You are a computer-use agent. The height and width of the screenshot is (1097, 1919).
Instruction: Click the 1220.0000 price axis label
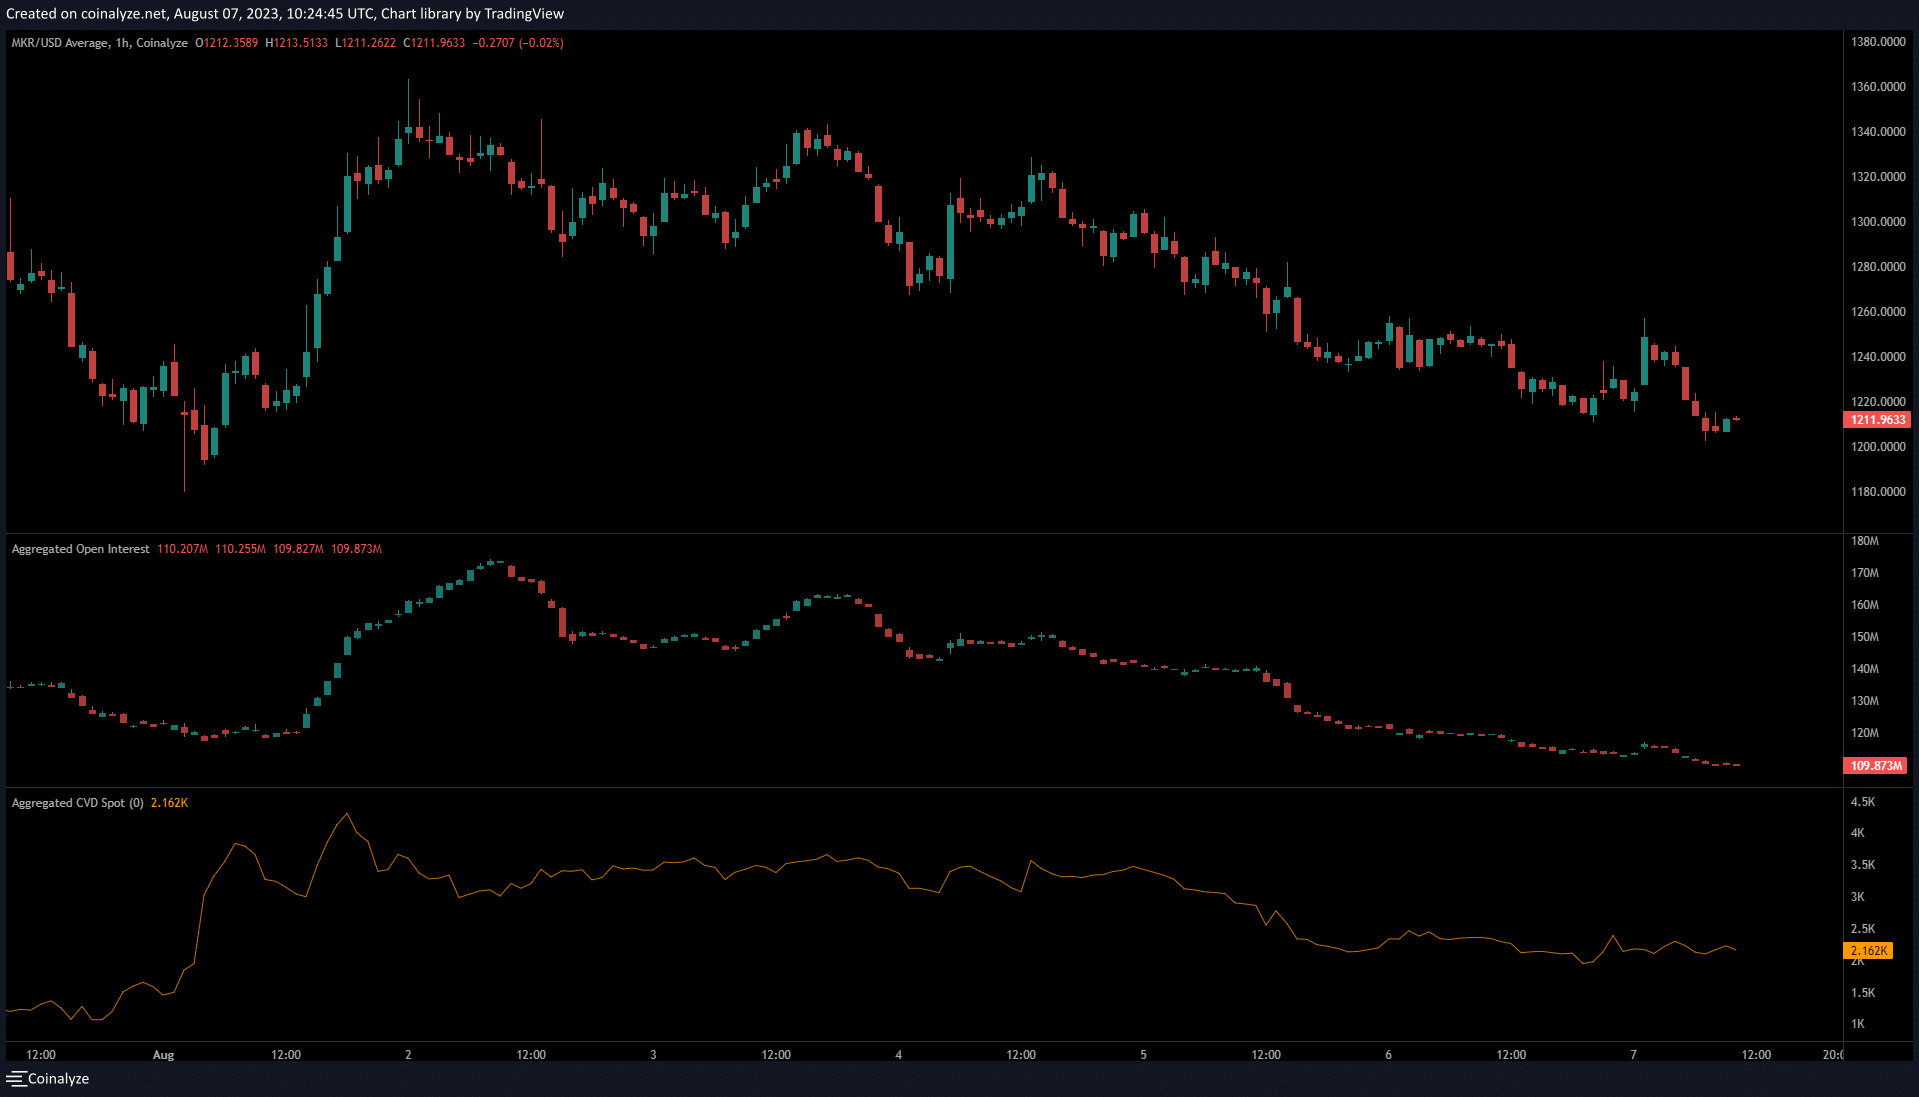[x=1877, y=402]
